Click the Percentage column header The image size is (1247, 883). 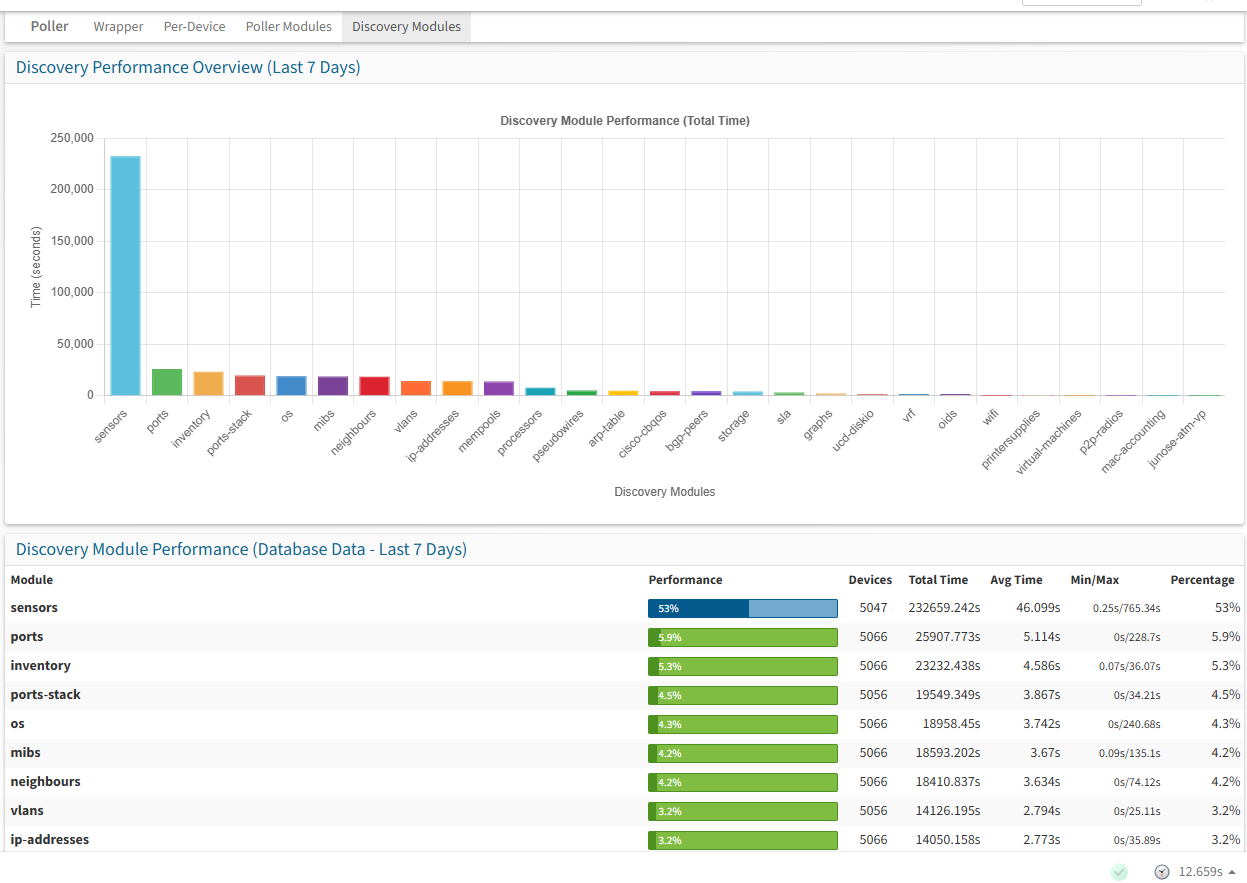(x=1202, y=580)
